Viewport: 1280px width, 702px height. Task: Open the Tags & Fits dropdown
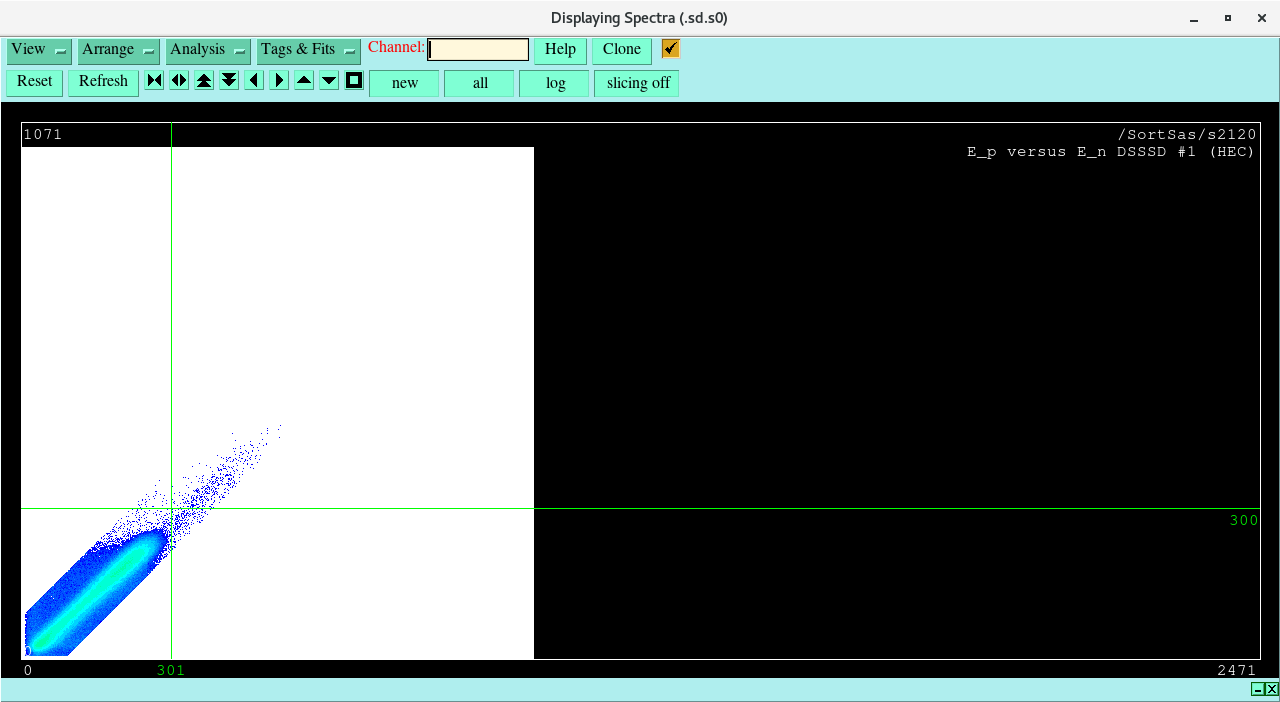[x=308, y=50]
